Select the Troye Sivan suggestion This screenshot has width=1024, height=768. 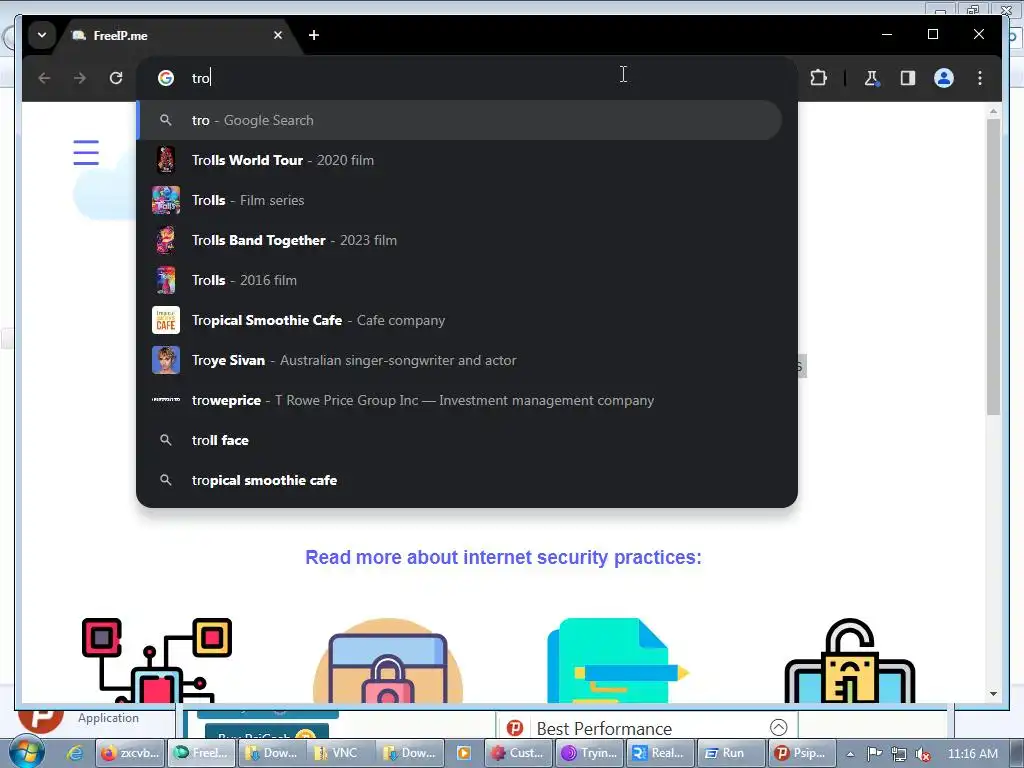pyautogui.click(x=460, y=360)
